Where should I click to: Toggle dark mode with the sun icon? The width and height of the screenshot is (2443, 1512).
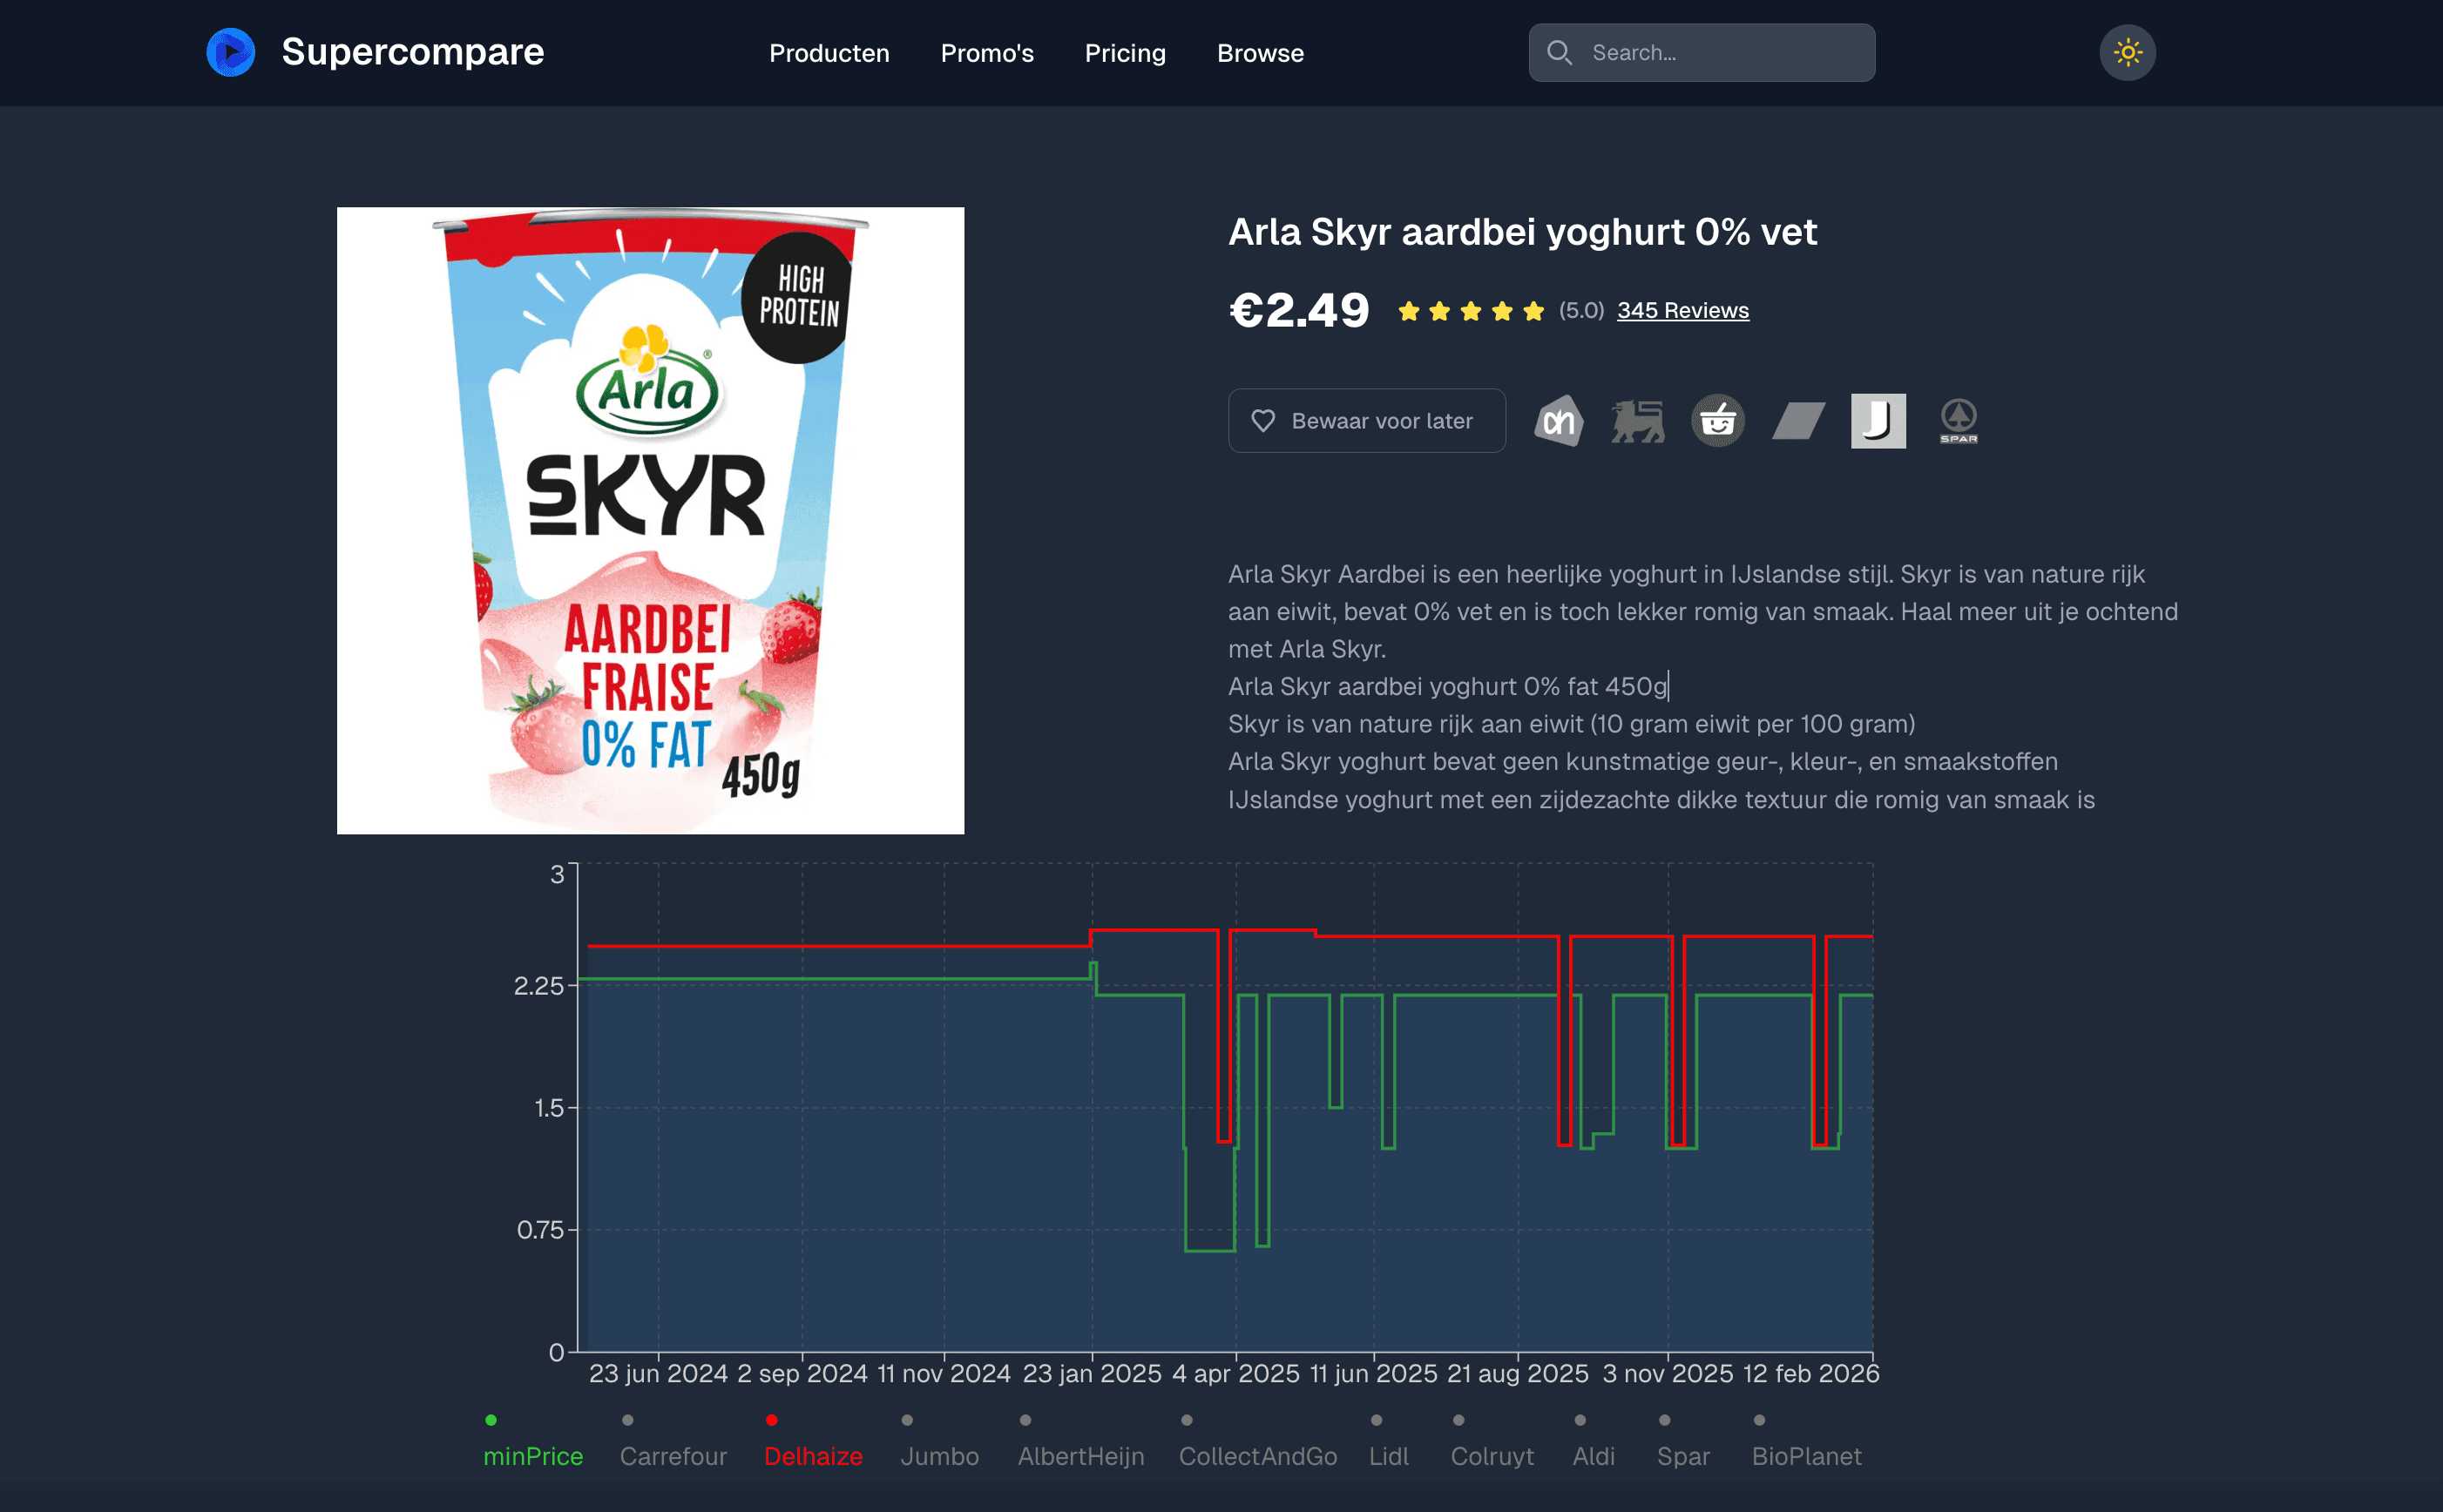click(2128, 52)
